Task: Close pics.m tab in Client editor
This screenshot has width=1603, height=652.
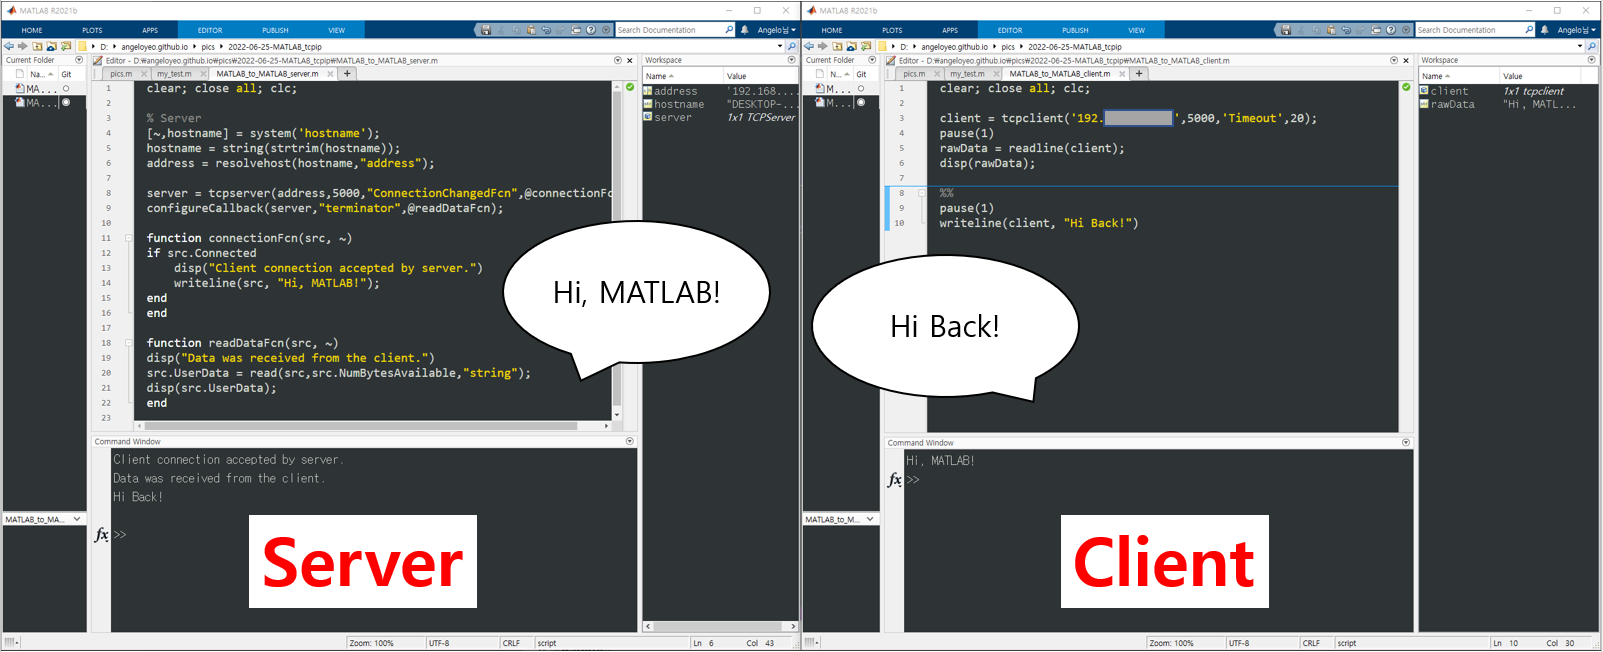Action: [x=937, y=73]
